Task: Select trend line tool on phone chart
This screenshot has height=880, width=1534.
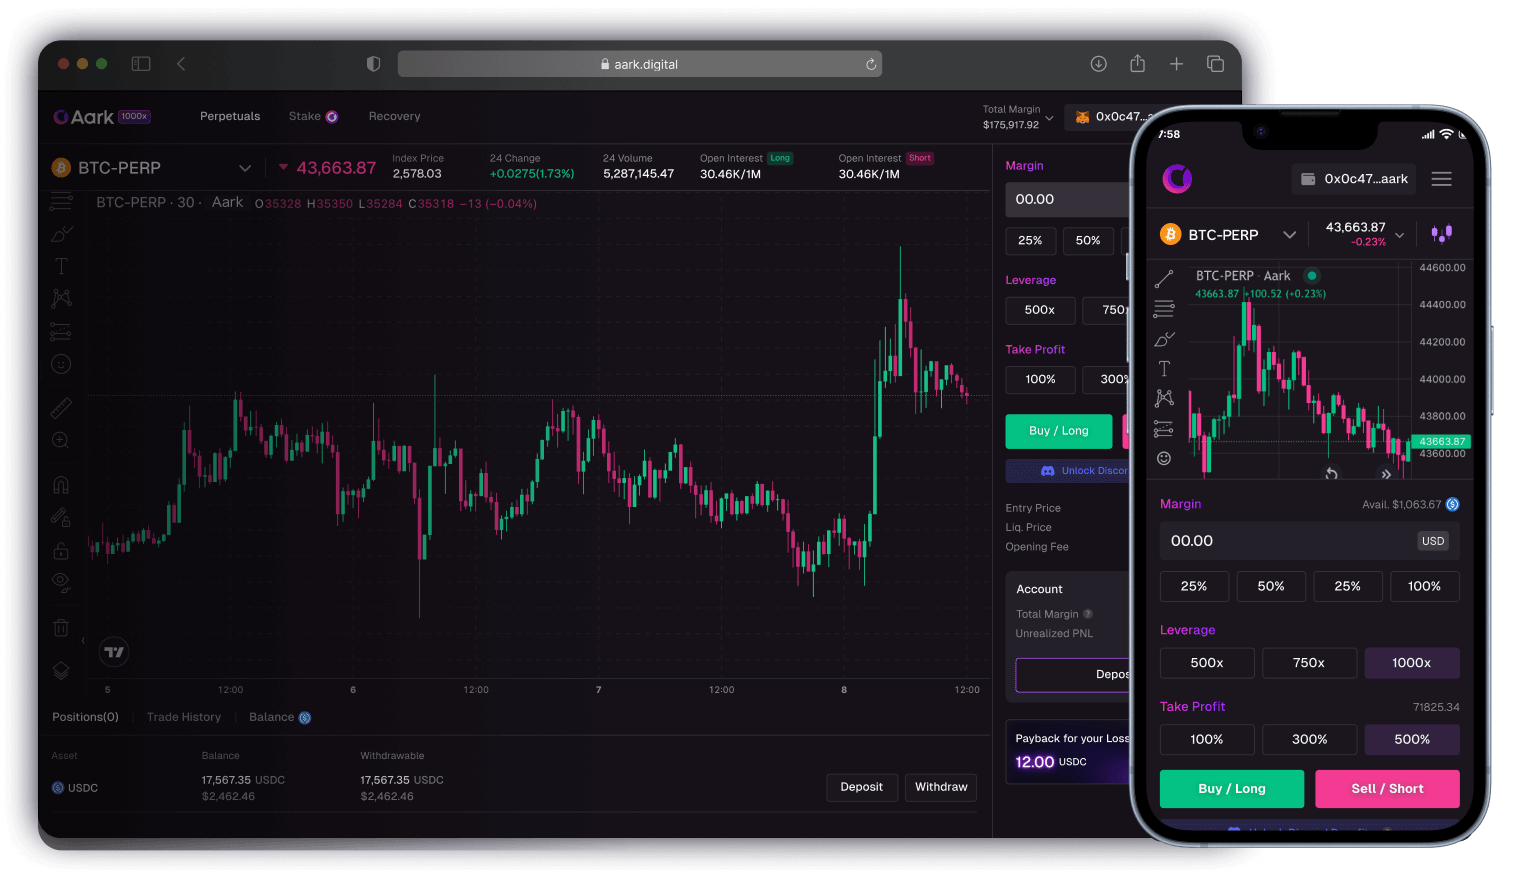Action: (x=1164, y=278)
